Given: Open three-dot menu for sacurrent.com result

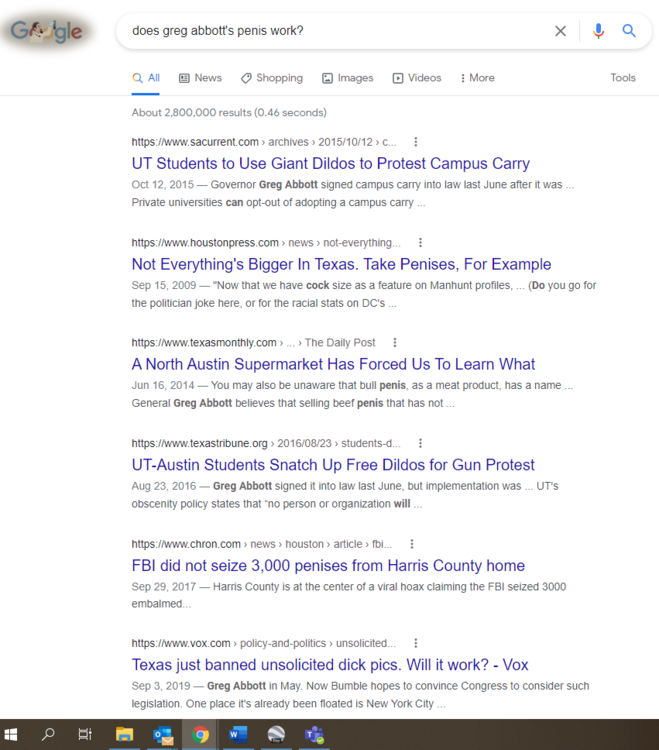Looking at the screenshot, I should point(416,142).
